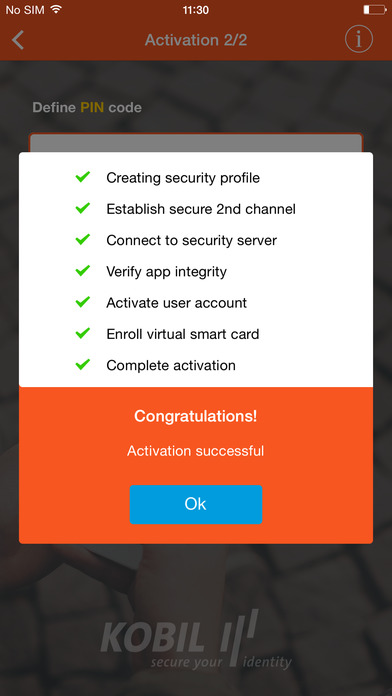Image resolution: width=392 pixels, height=696 pixels.
Task: Tap the Congratulations! heading
Action: 196,416
